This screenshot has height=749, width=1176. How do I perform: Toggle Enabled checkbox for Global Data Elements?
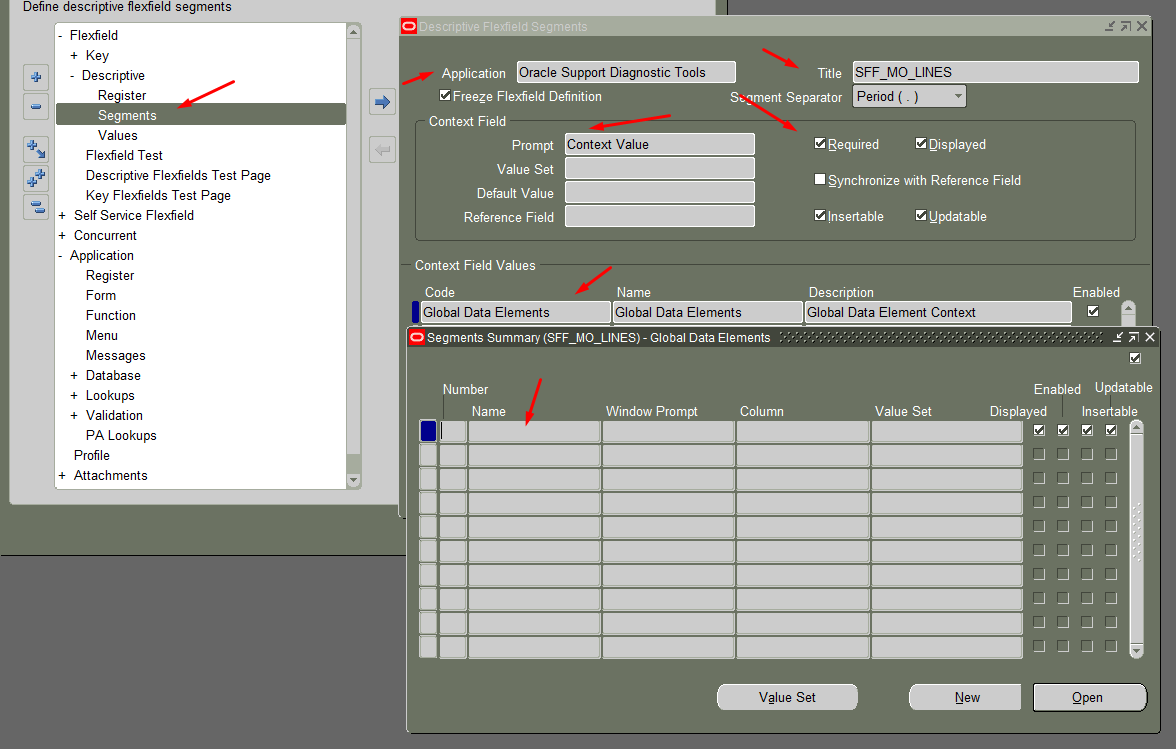1093,311
